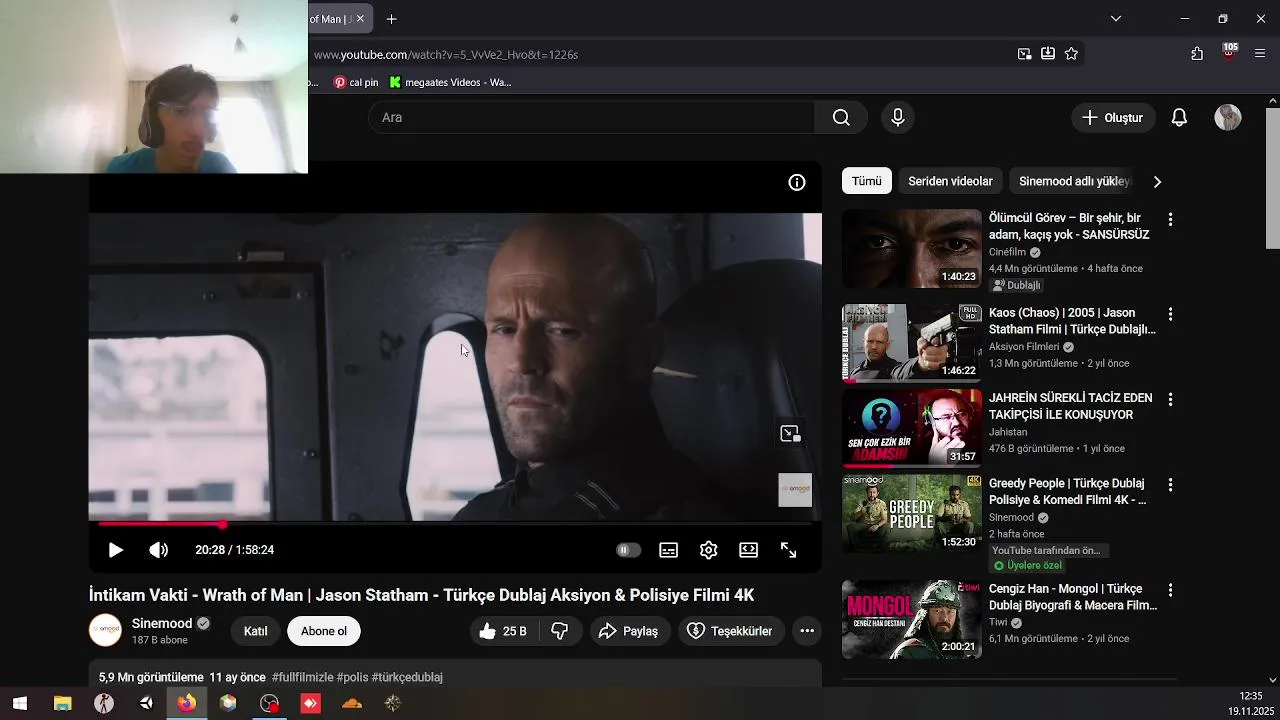Screen dimensions: 1280x720
Task: Open the Sinemood channel name link
Action: [x=162, y=623]
